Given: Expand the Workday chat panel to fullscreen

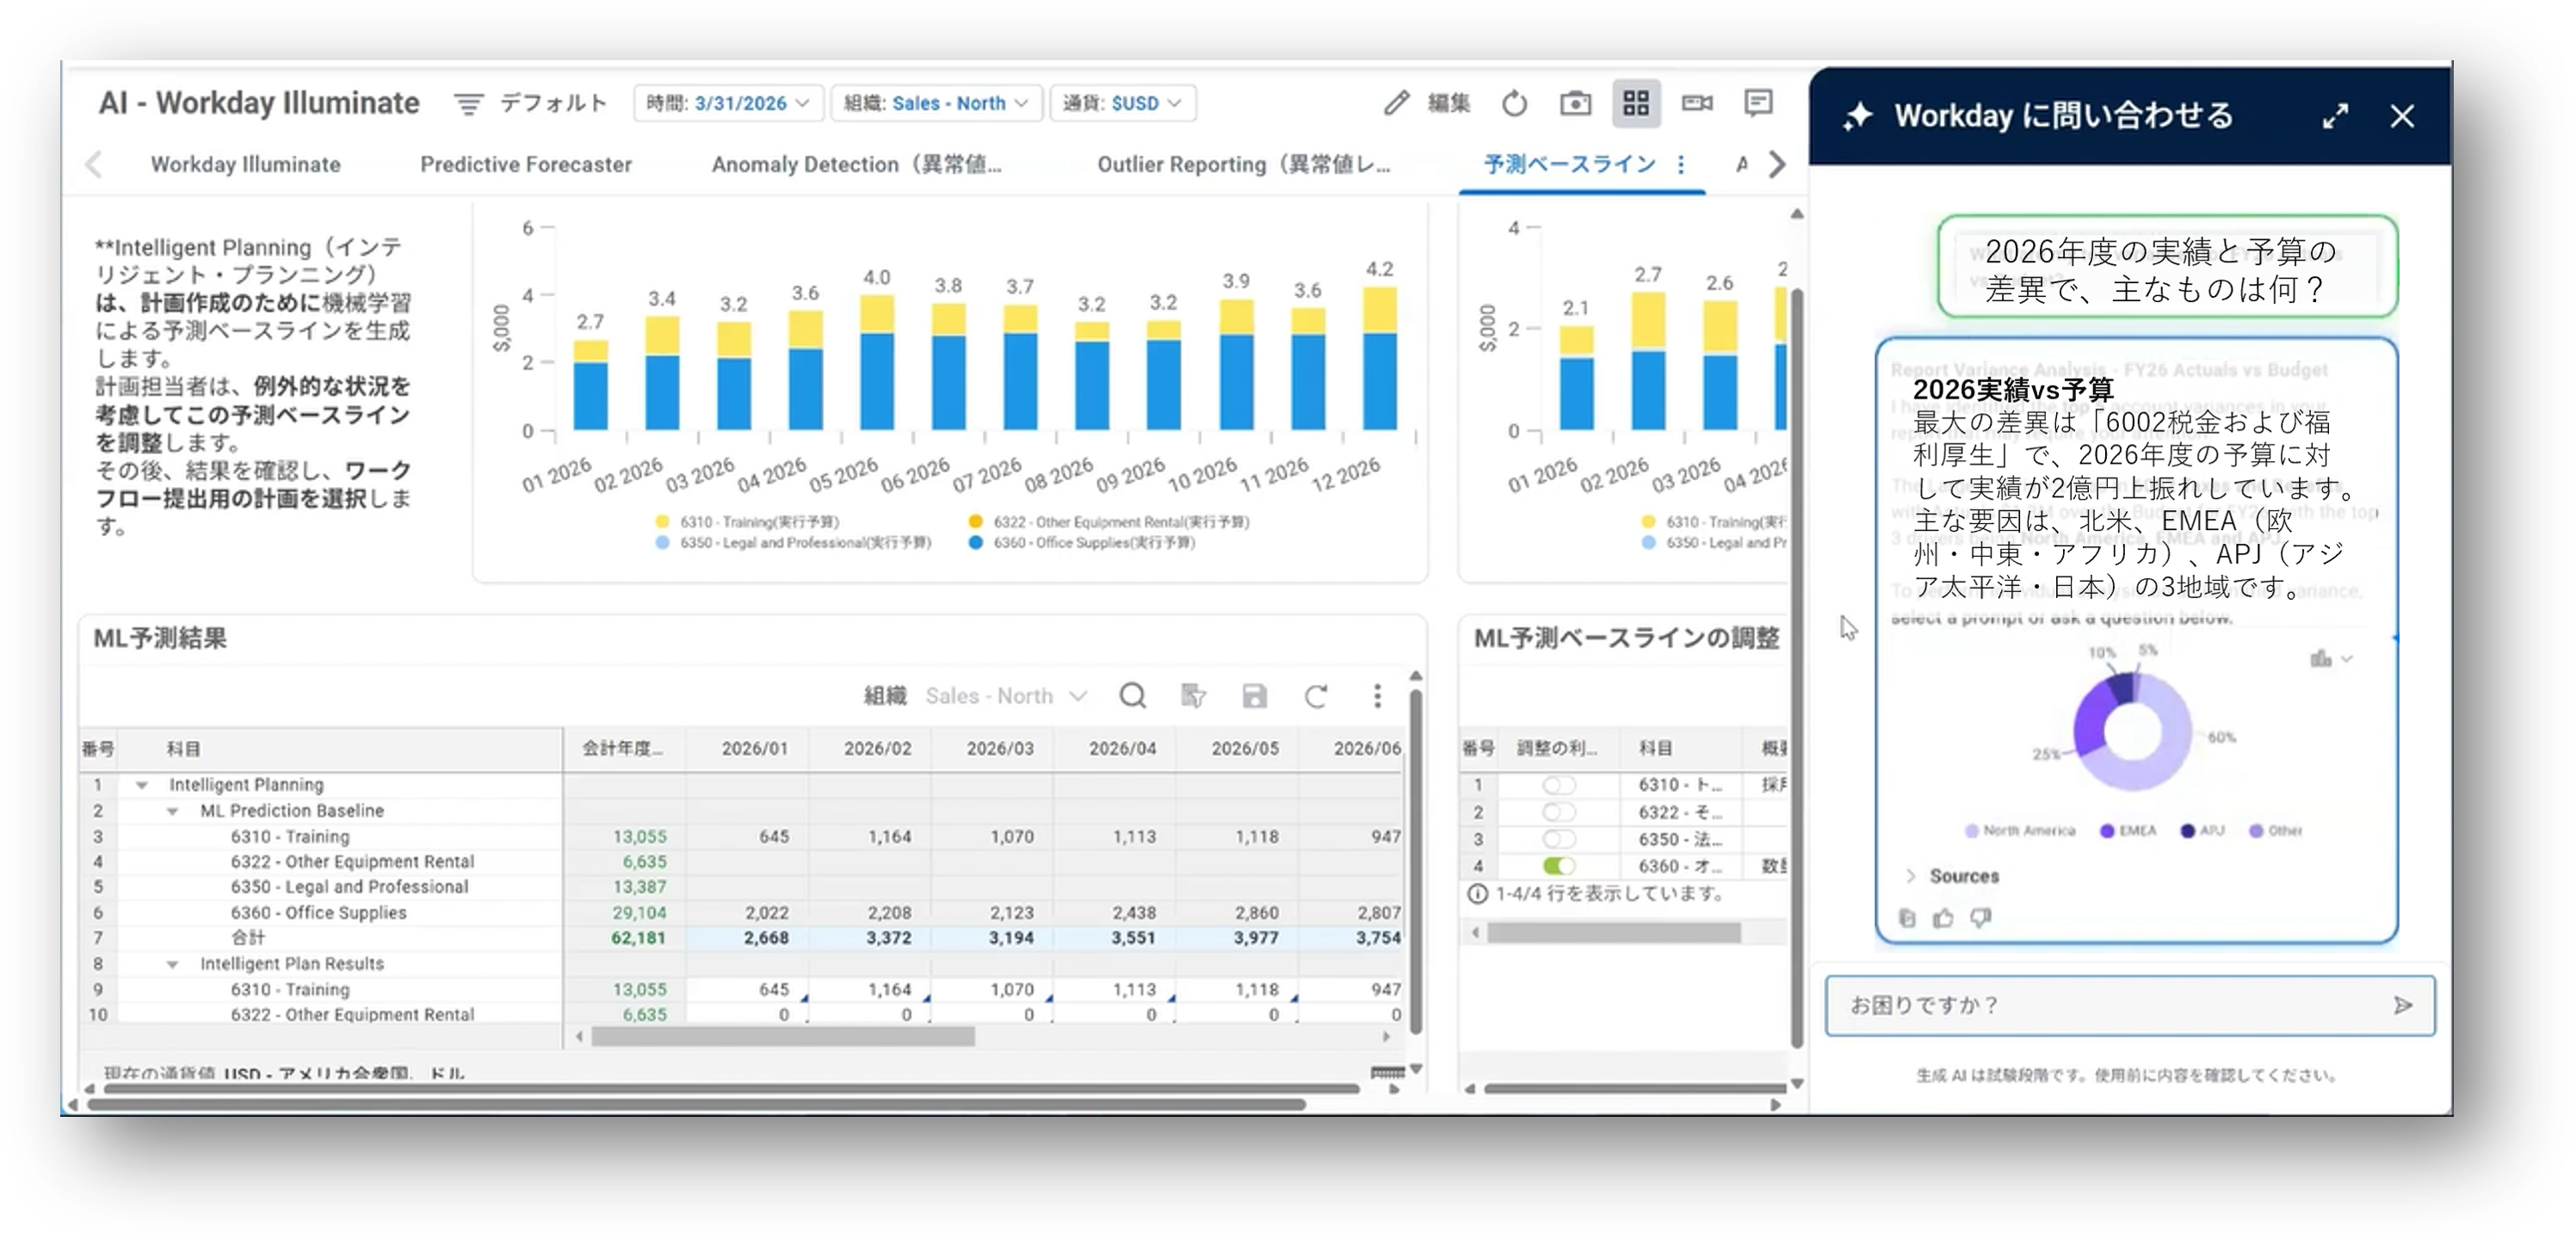Looking at the screenshot, I should 2335,117.
